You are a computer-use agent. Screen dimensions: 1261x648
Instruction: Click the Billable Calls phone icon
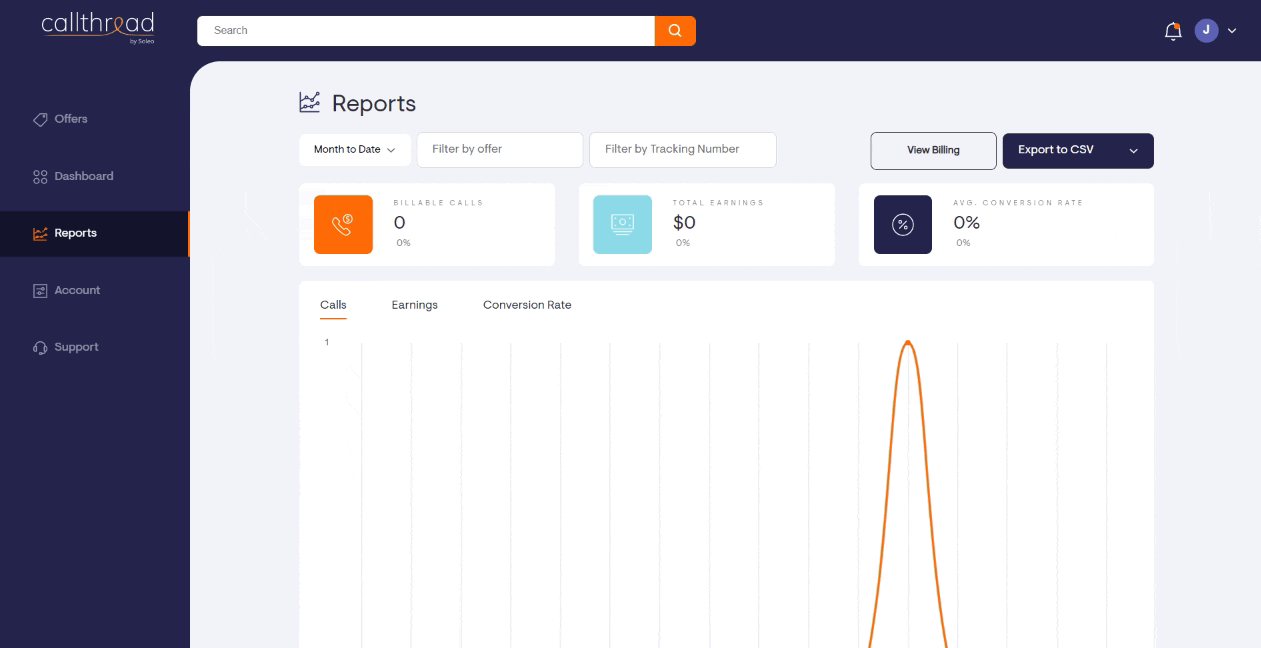(343, 224)
